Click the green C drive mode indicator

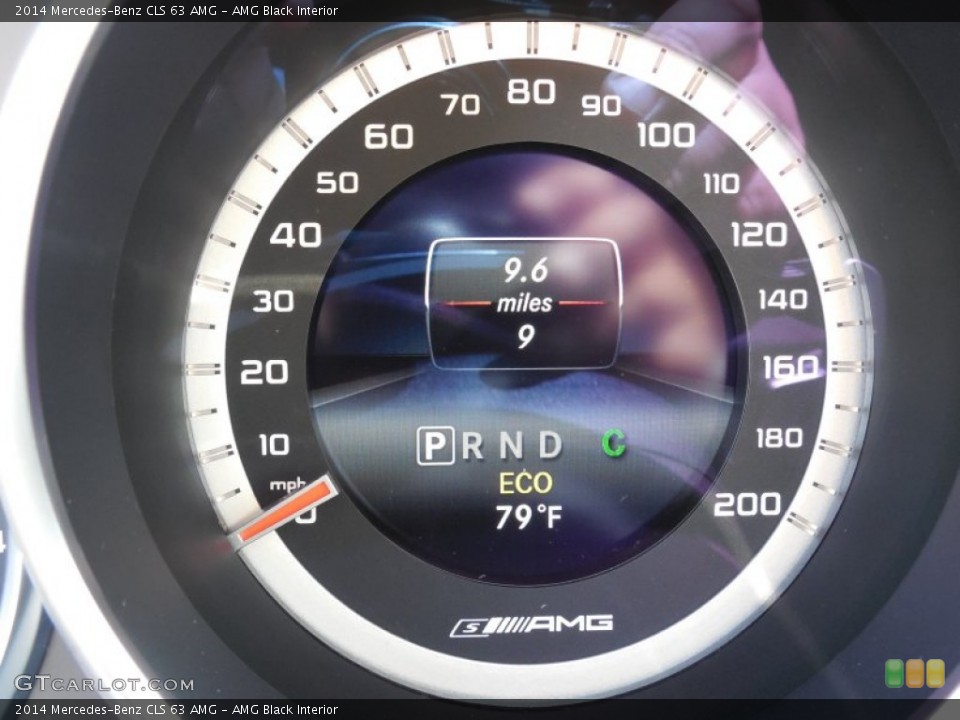pyautogui.click(x=613, y=443)
